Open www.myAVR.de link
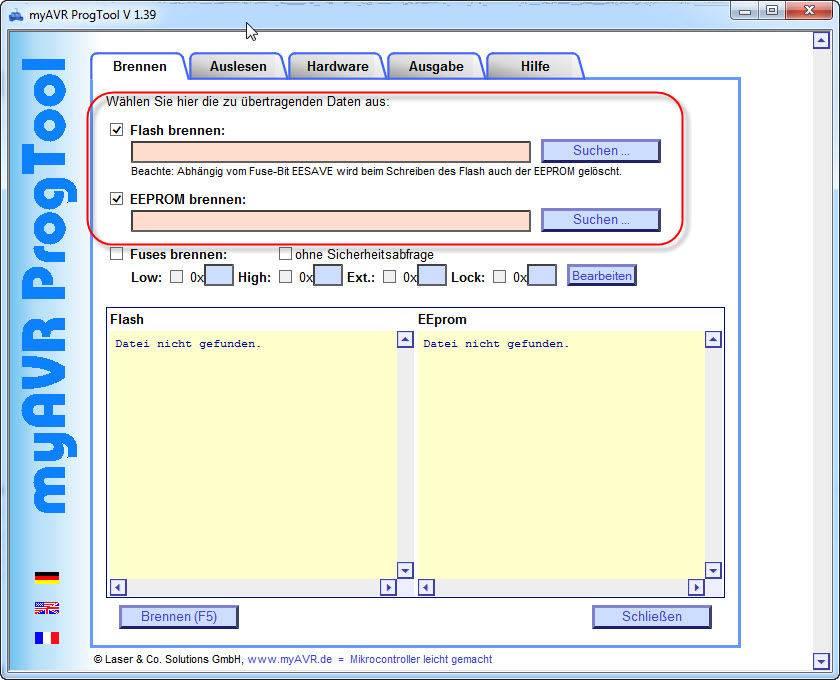This screenshot has width=840, height=680. [290, 659]
